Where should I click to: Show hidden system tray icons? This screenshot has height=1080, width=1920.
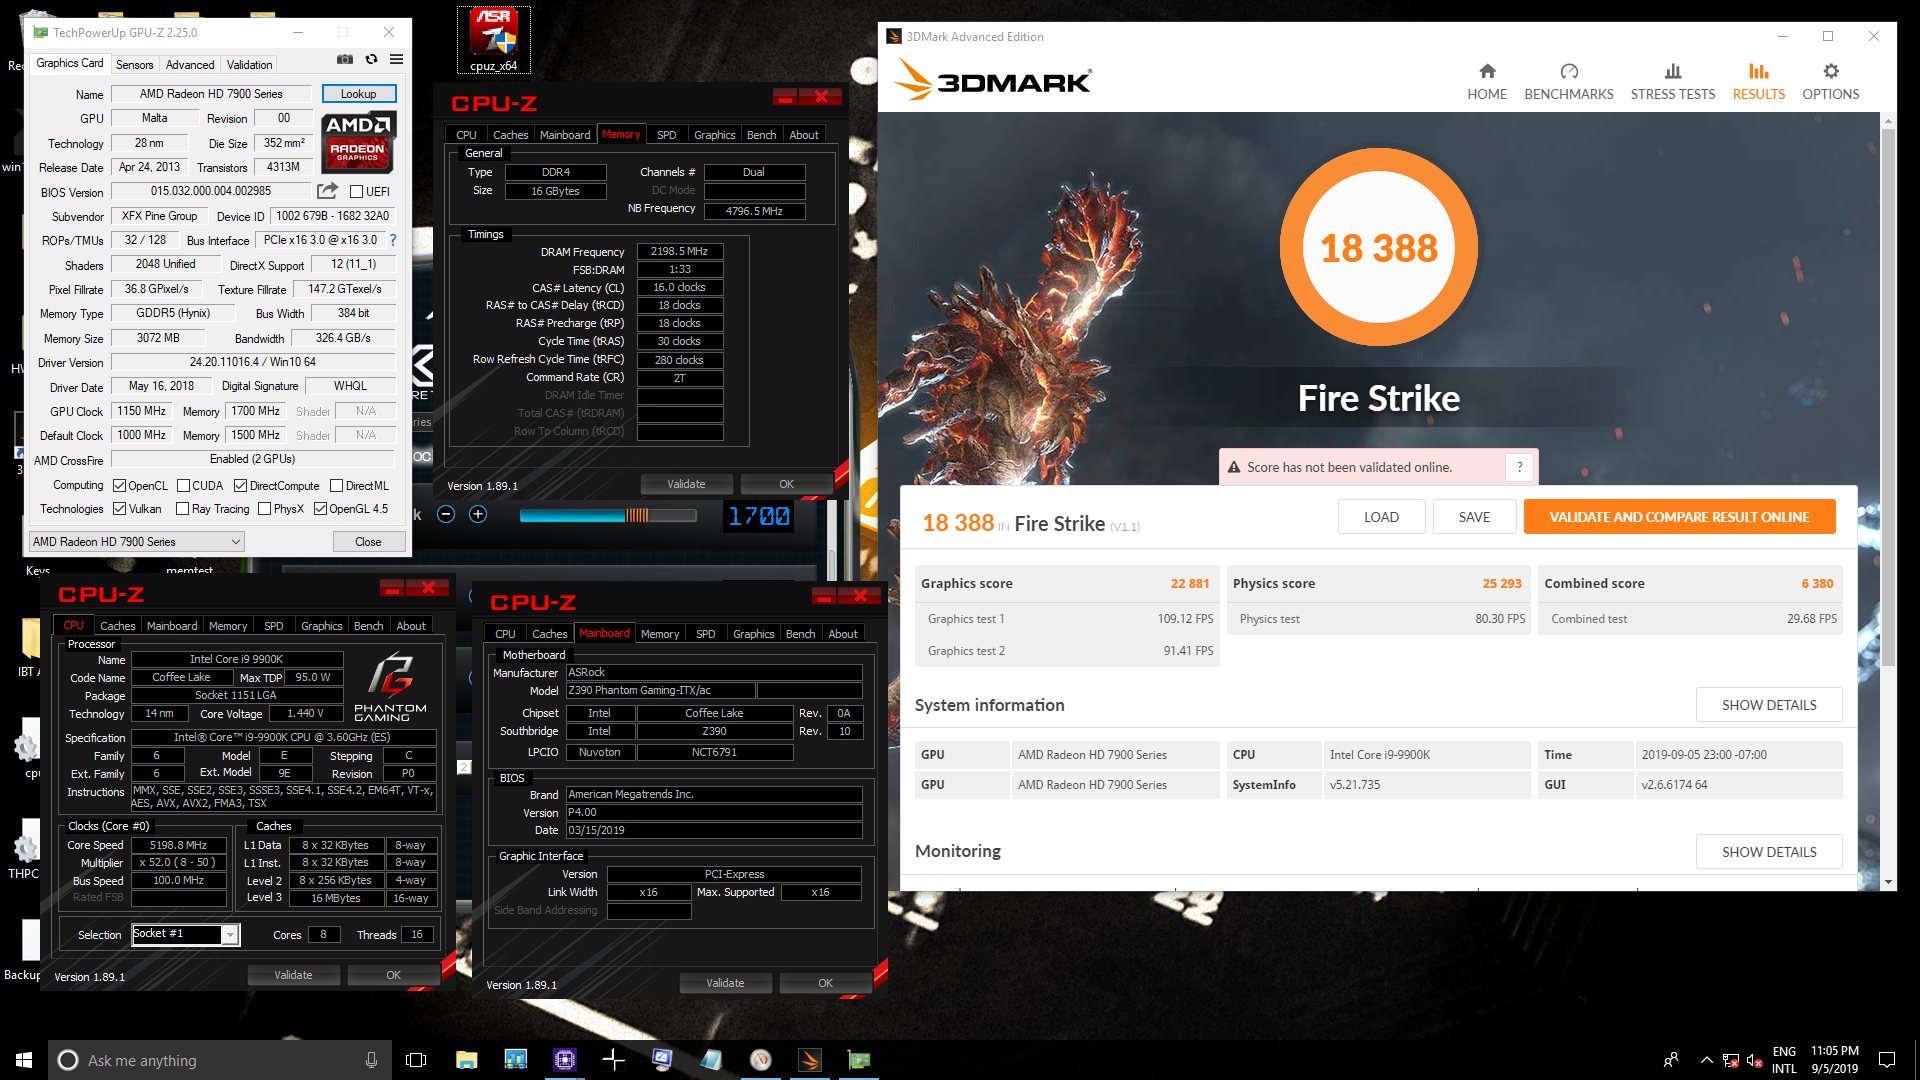pos(1706,1060)
